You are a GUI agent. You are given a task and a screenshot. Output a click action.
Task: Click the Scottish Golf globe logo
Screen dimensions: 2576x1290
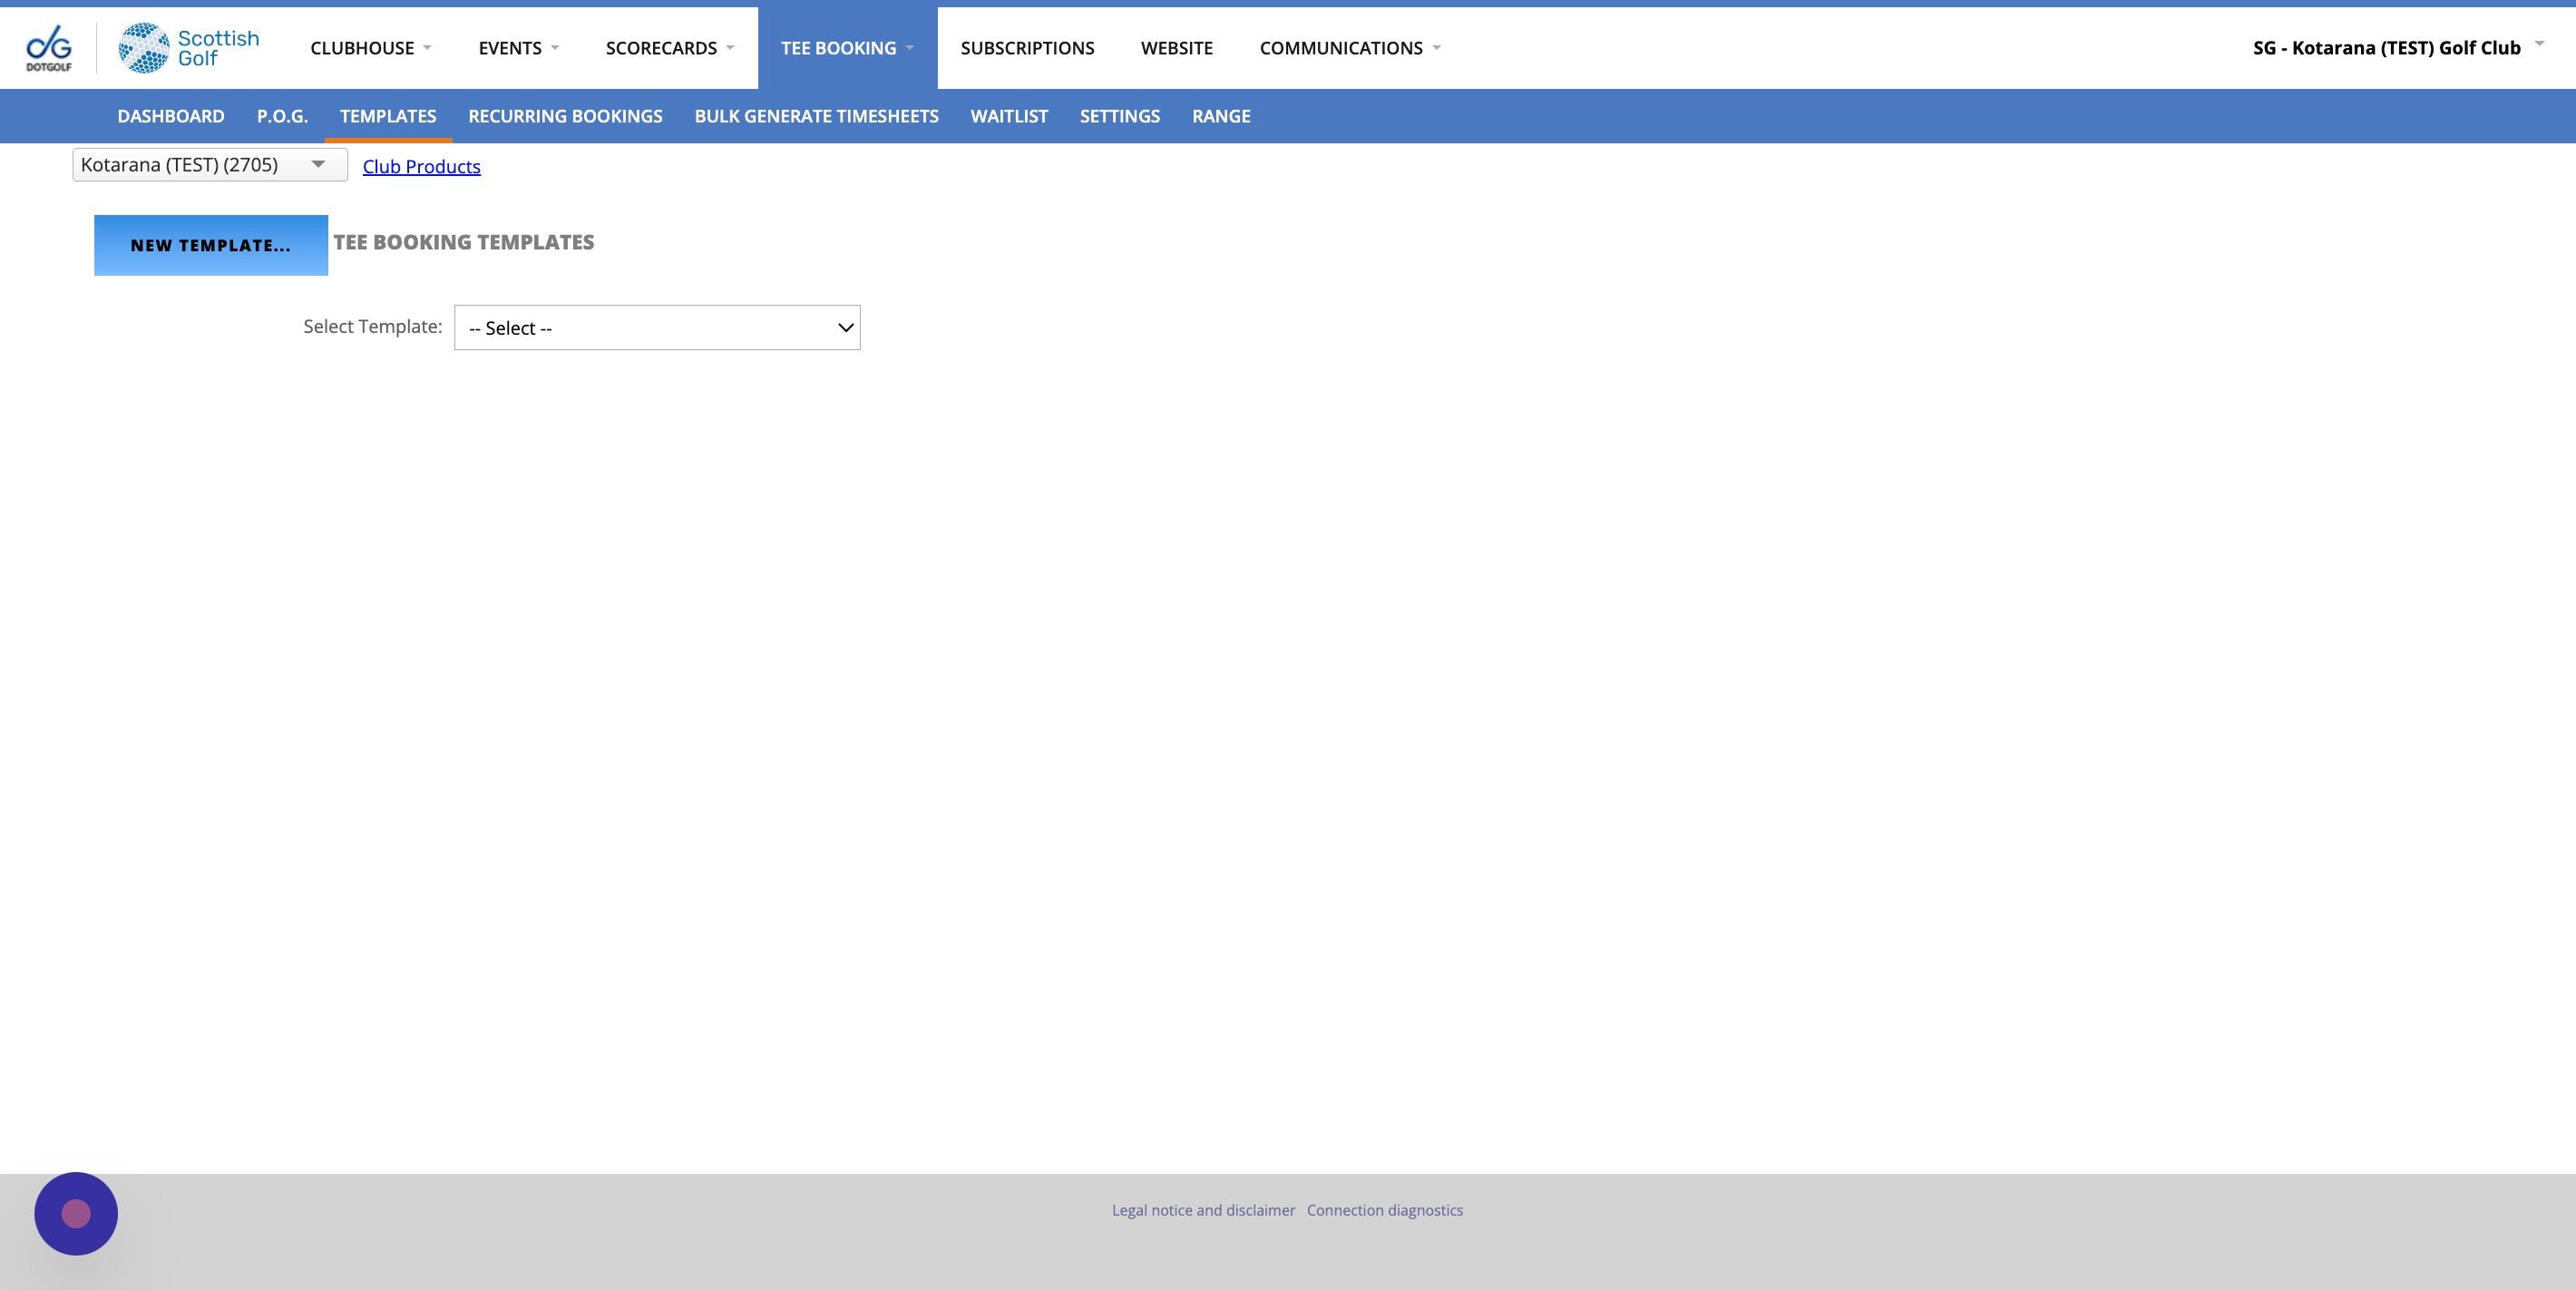(x=144, y=47)
